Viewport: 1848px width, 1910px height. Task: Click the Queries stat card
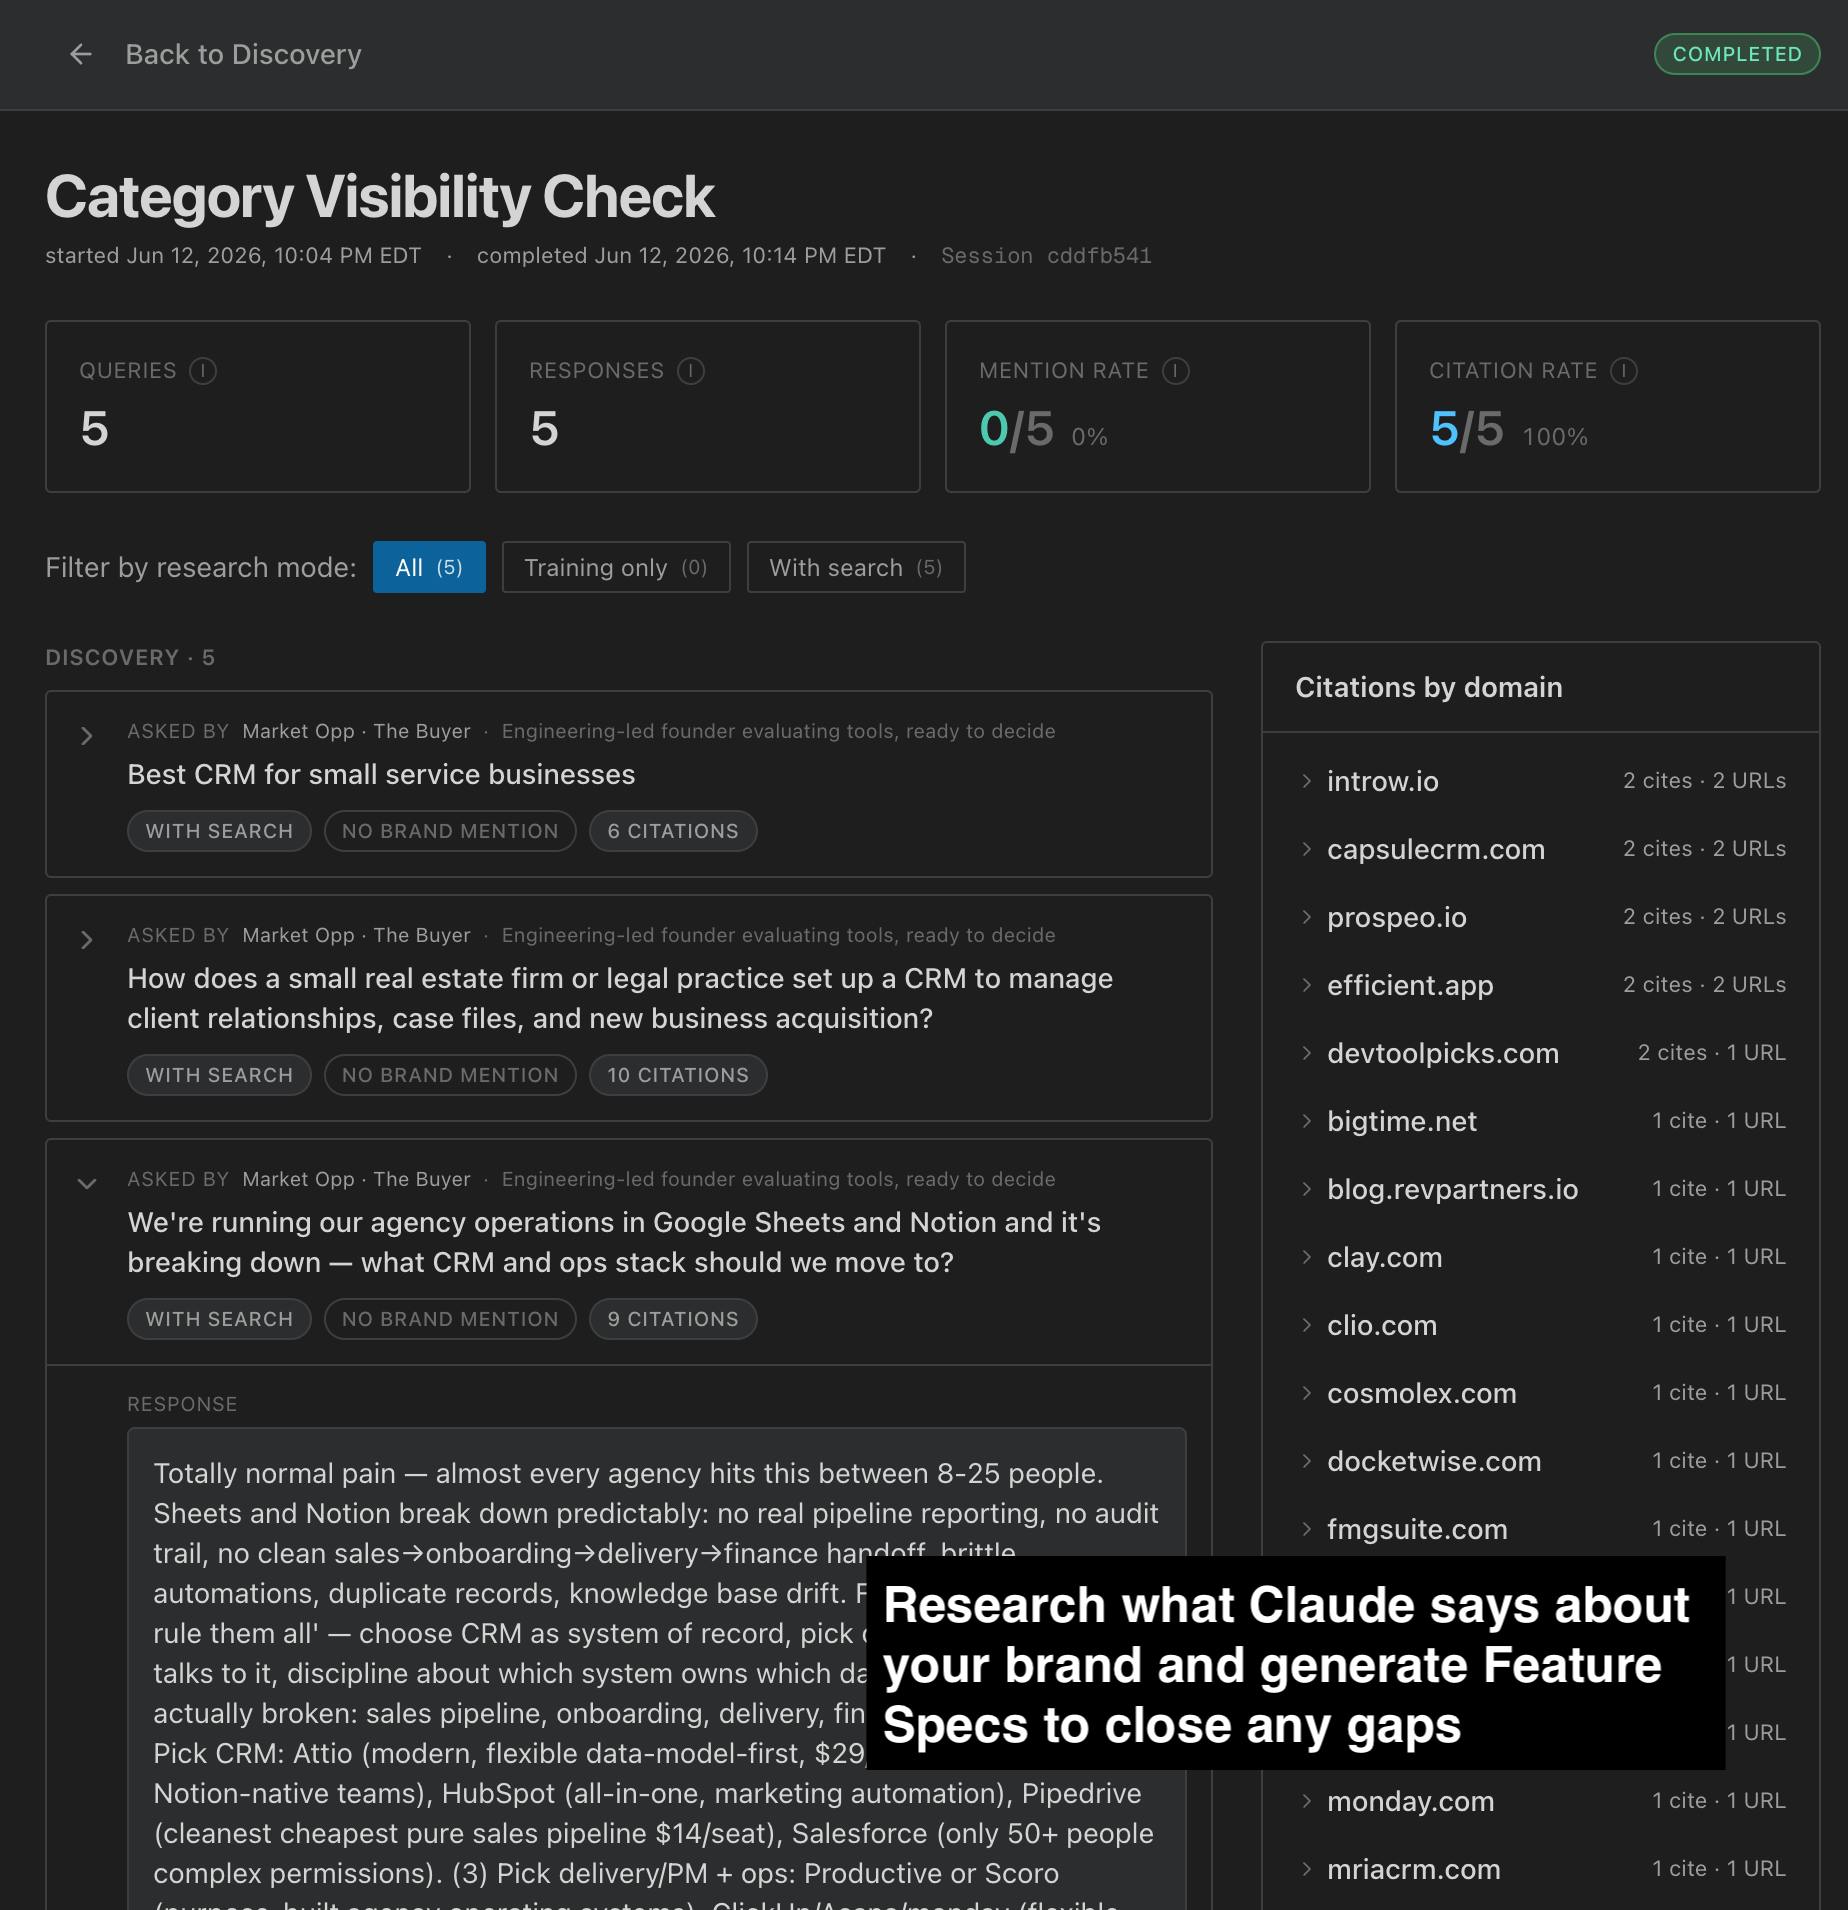(258, 406)
